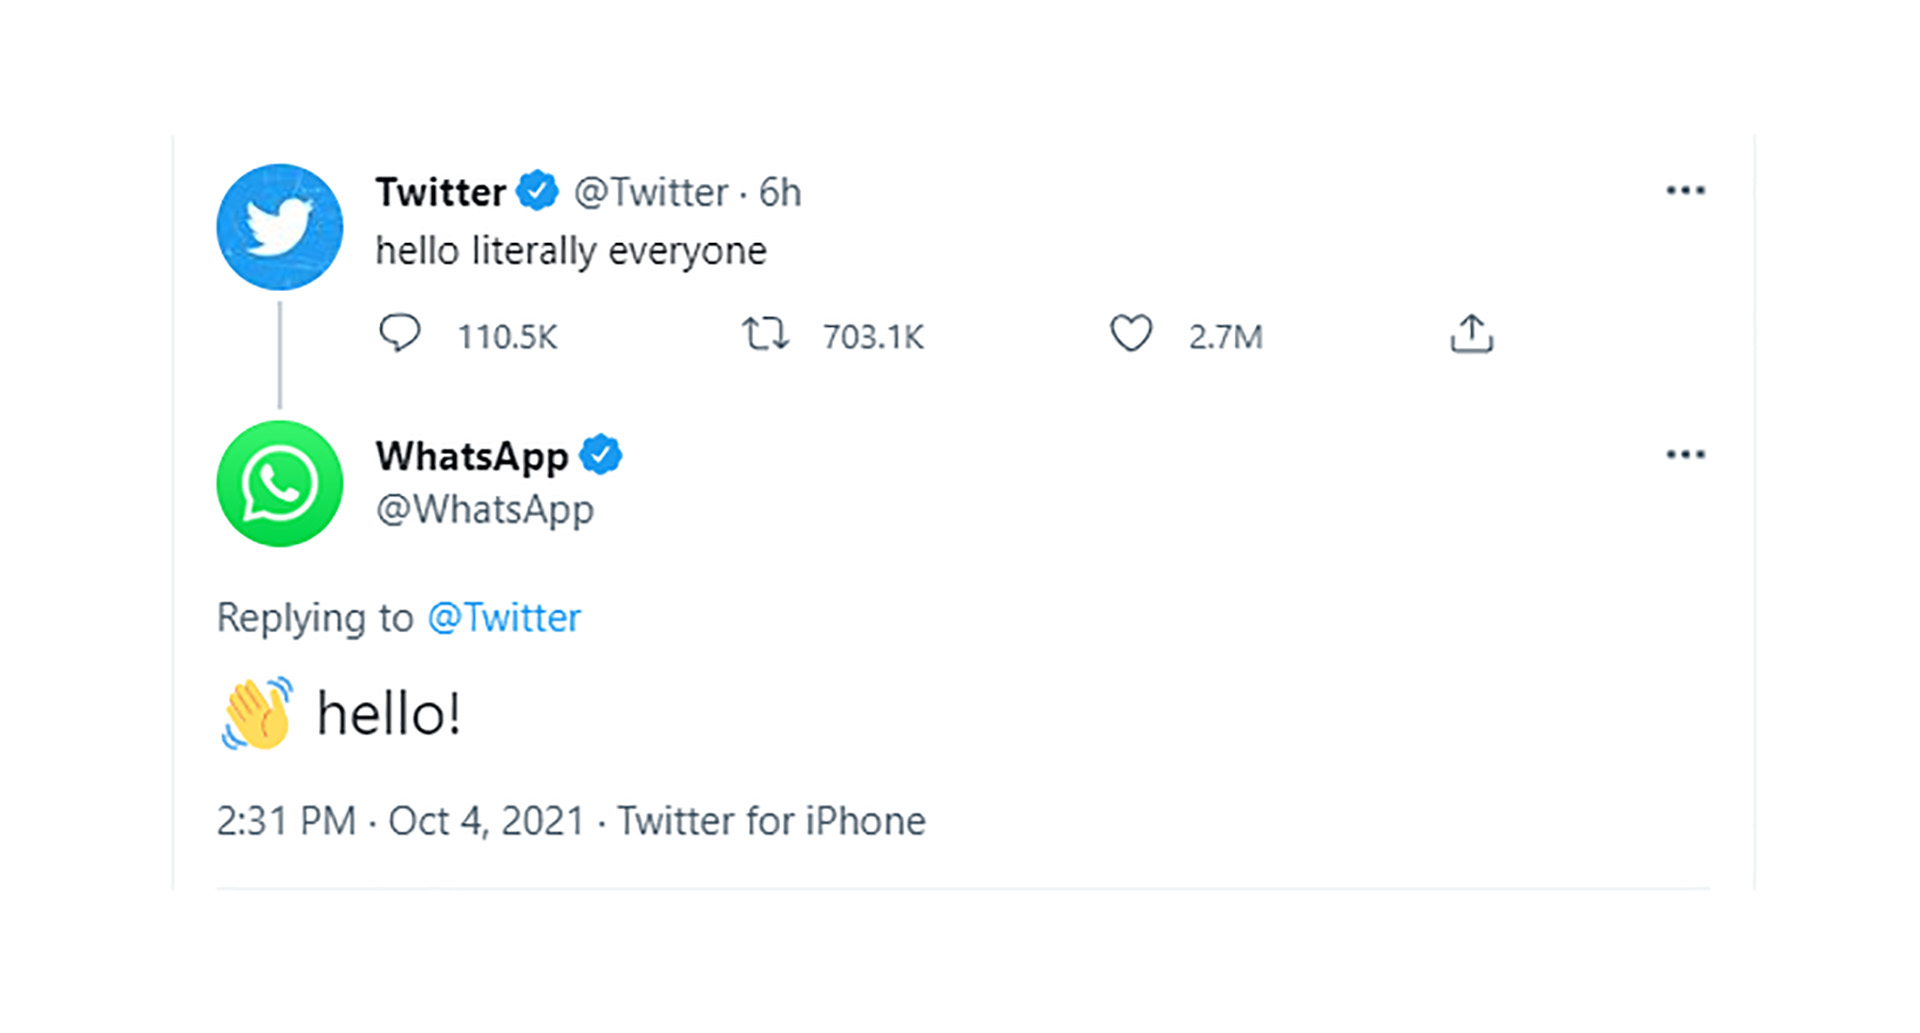The image size is (1920, 1033).
Task: Click the verified badge next to WhatsApp
Action: pos(601,455)
